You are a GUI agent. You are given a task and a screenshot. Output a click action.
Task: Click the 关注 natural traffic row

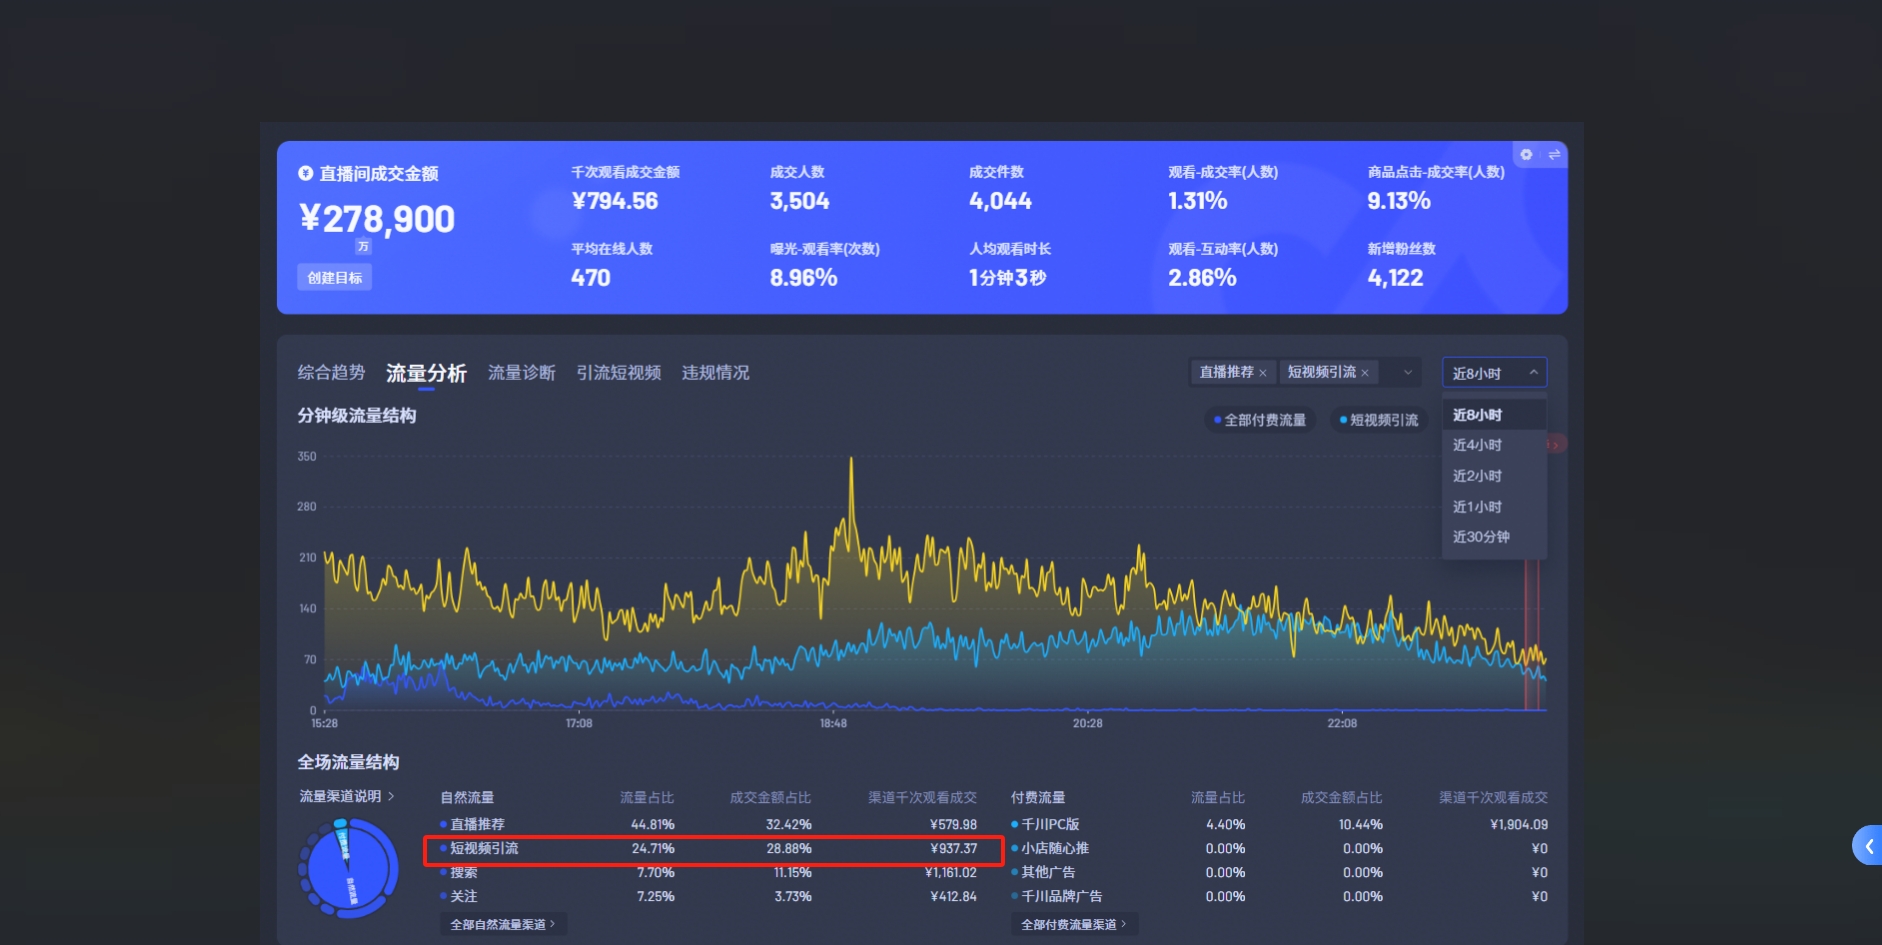[x=708, y=896]
